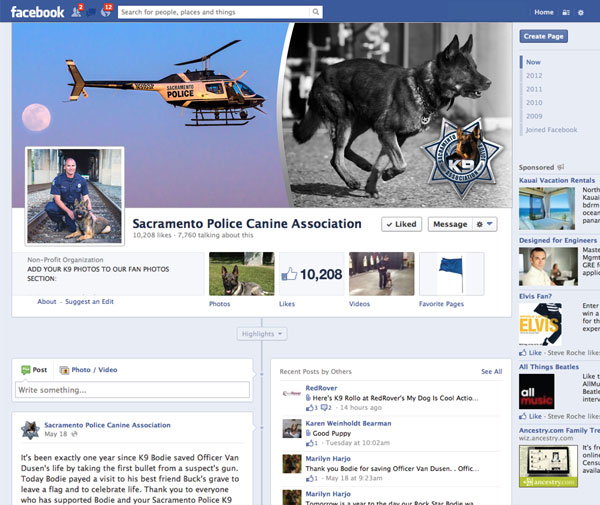Click 'May 18' post date
The width and height of the screenshot is (600, 505).
[x=55, y=434]
